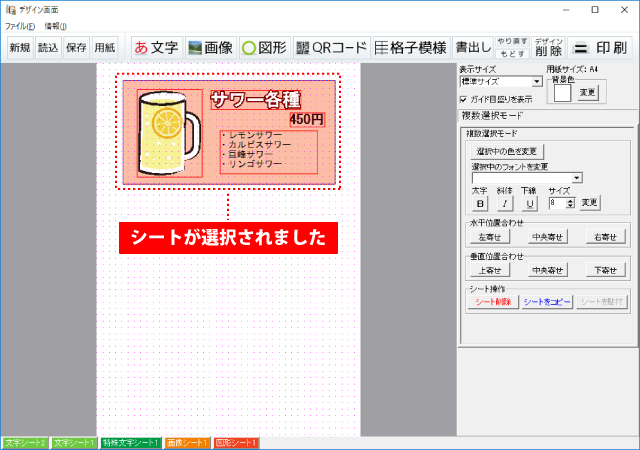Add a 格子模様 grid pattern

click(411, 48)
